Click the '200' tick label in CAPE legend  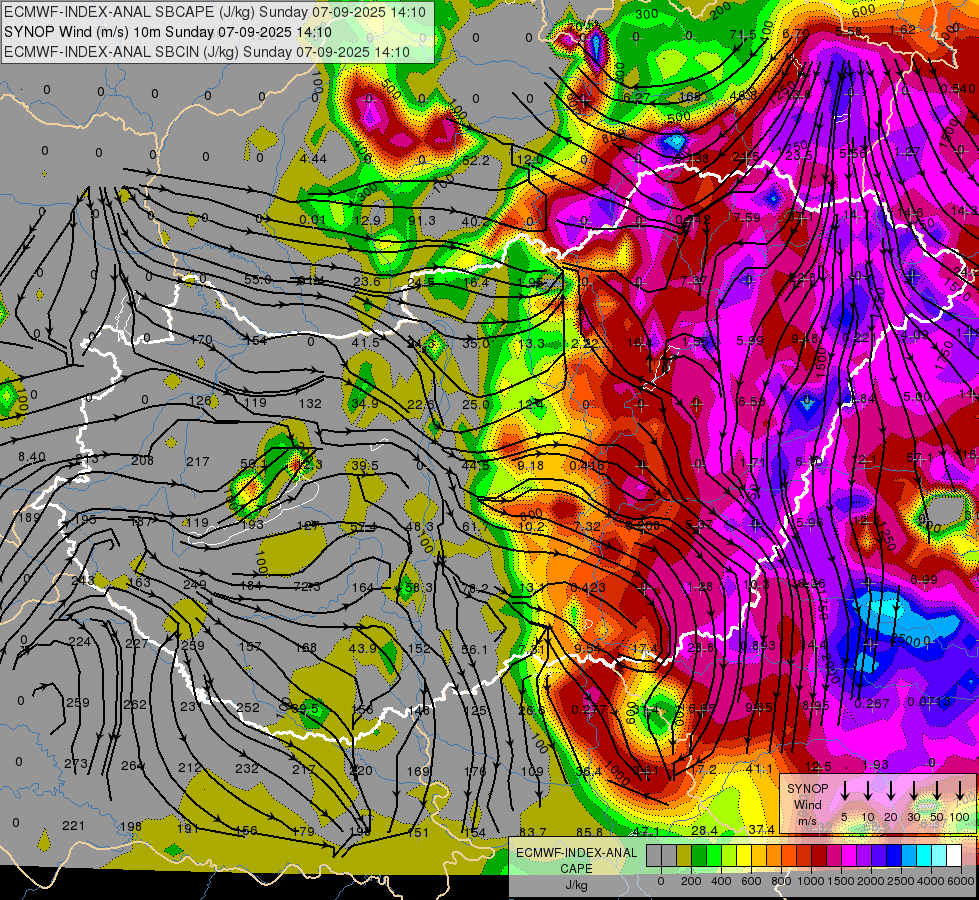point(691,881)
